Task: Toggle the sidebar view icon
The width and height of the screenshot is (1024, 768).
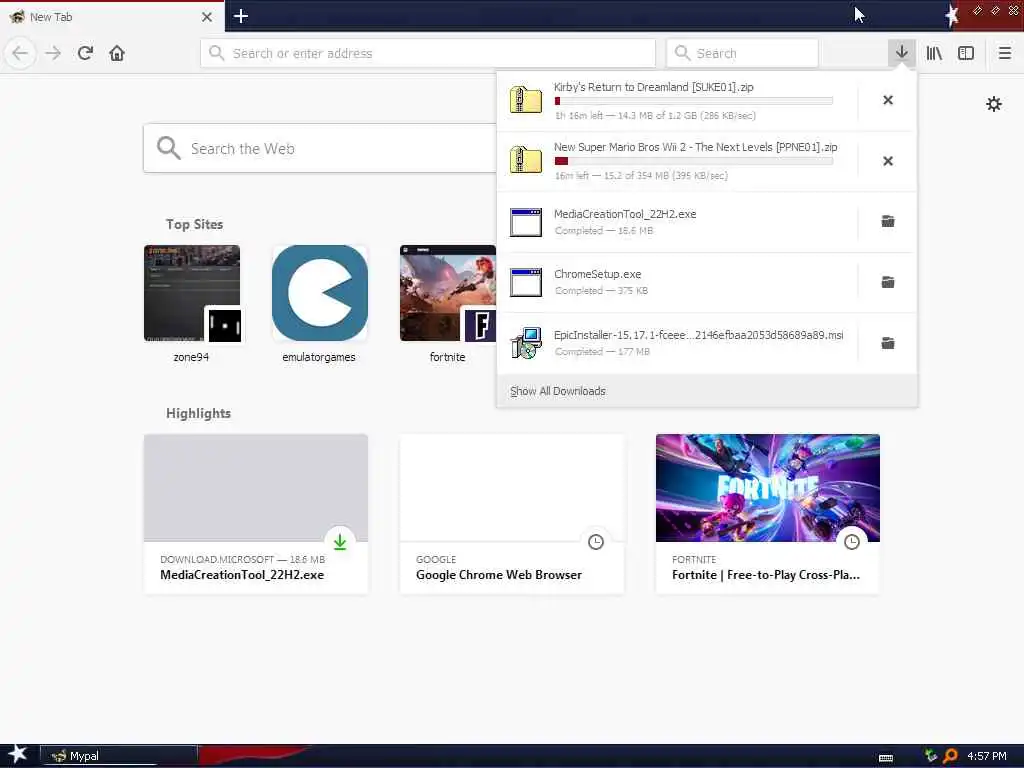Action: click(x=966, y=53)
